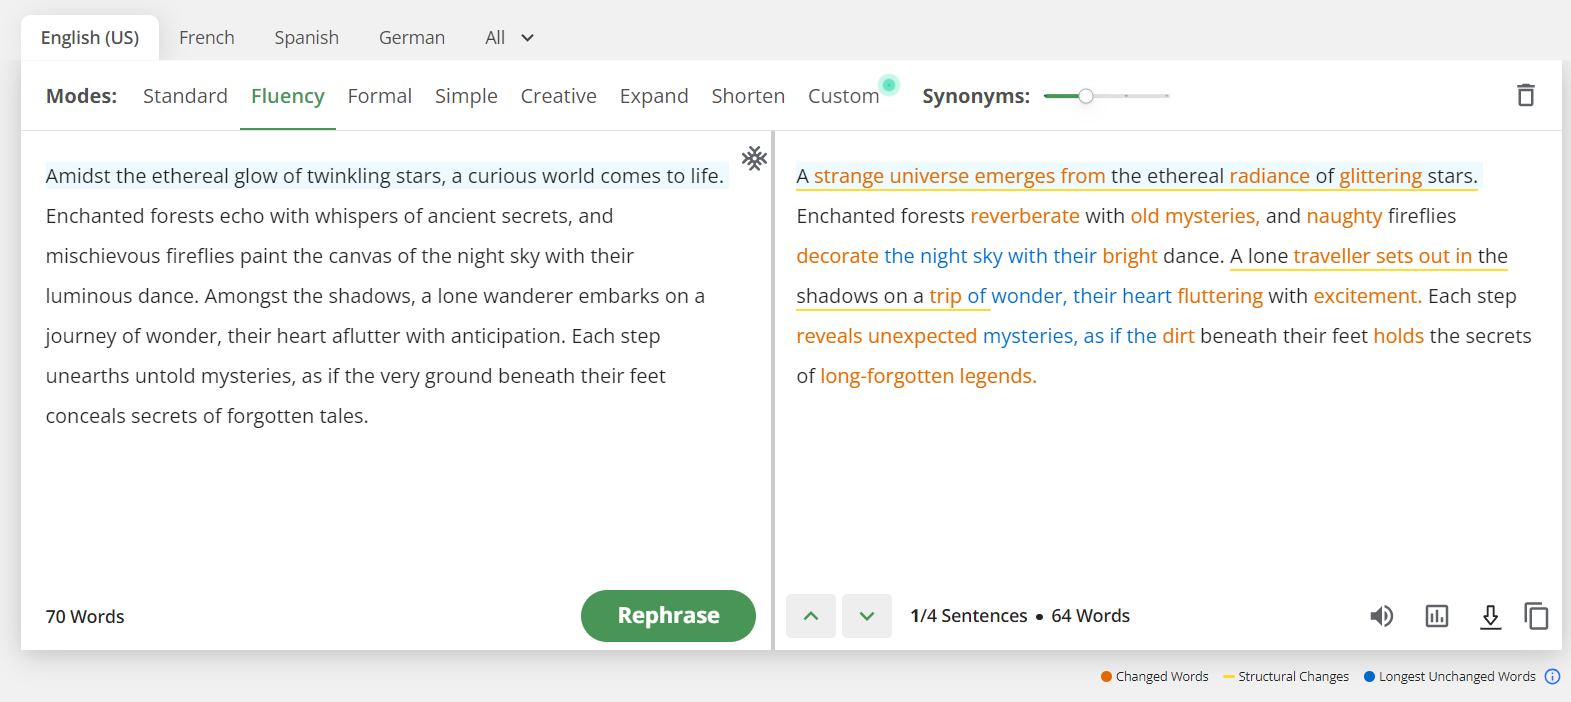Choose the Standard mode
The width and height of the screenshot is (1571, 702).
point(185,96)
